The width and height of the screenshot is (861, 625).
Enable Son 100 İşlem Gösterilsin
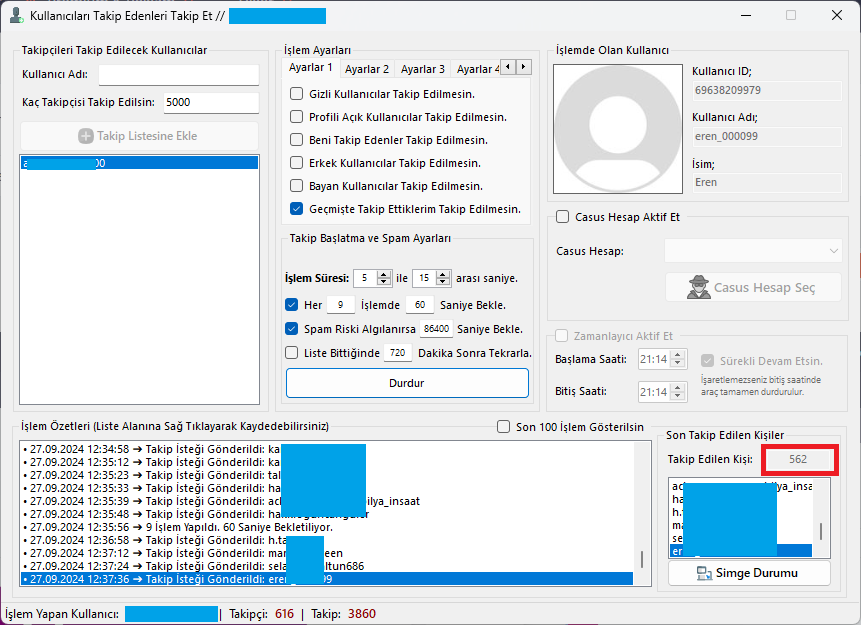click(x=504, y=427)
